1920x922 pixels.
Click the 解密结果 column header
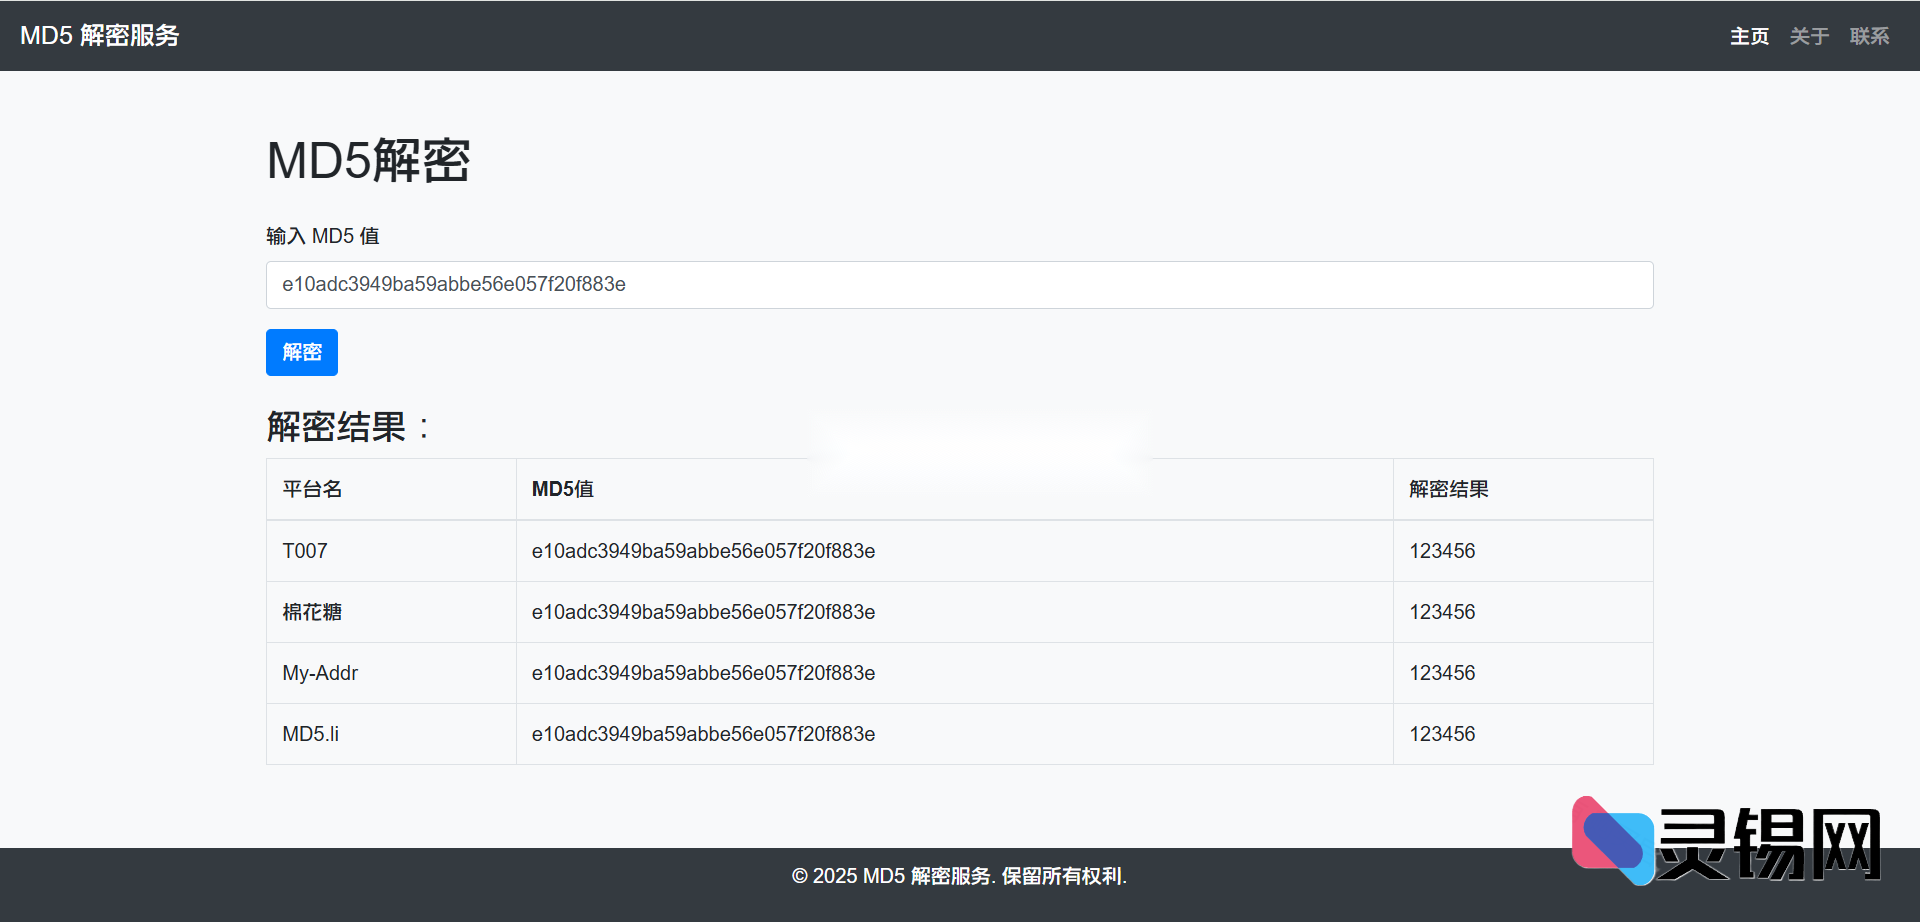pos(1449,489)
